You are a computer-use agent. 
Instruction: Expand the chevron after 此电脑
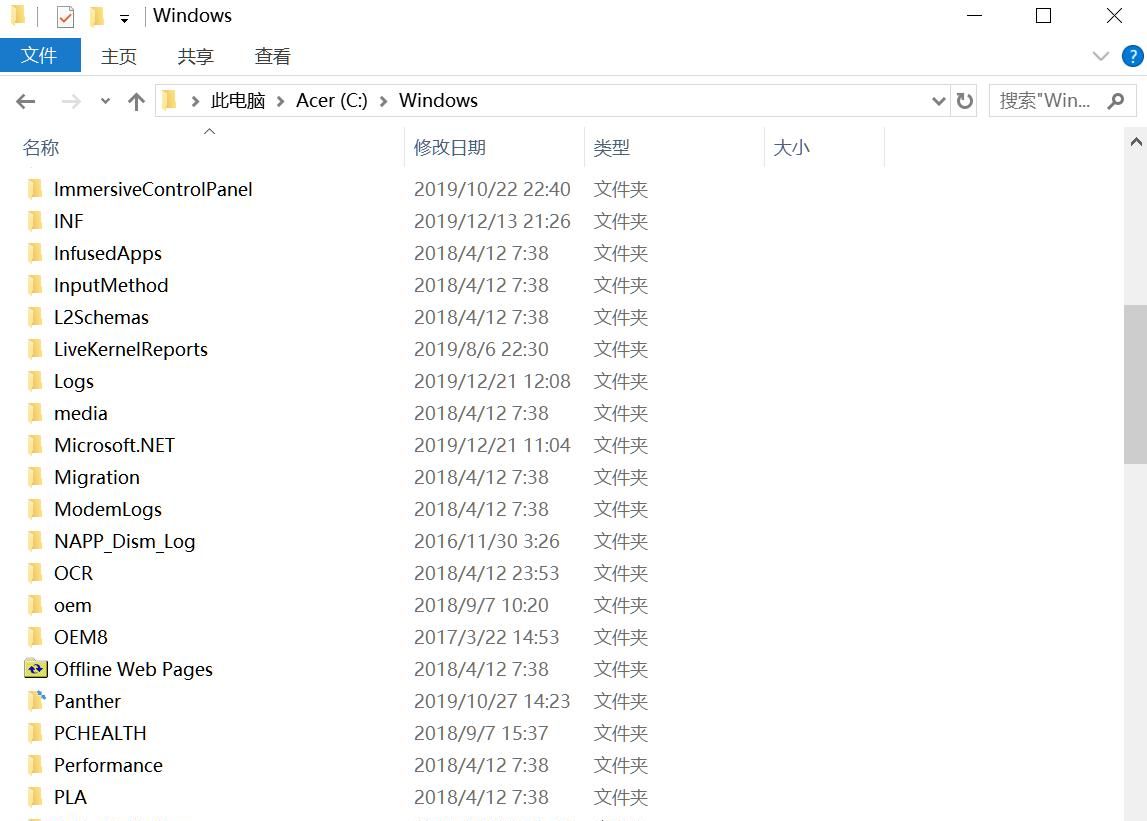pos(280,101)
